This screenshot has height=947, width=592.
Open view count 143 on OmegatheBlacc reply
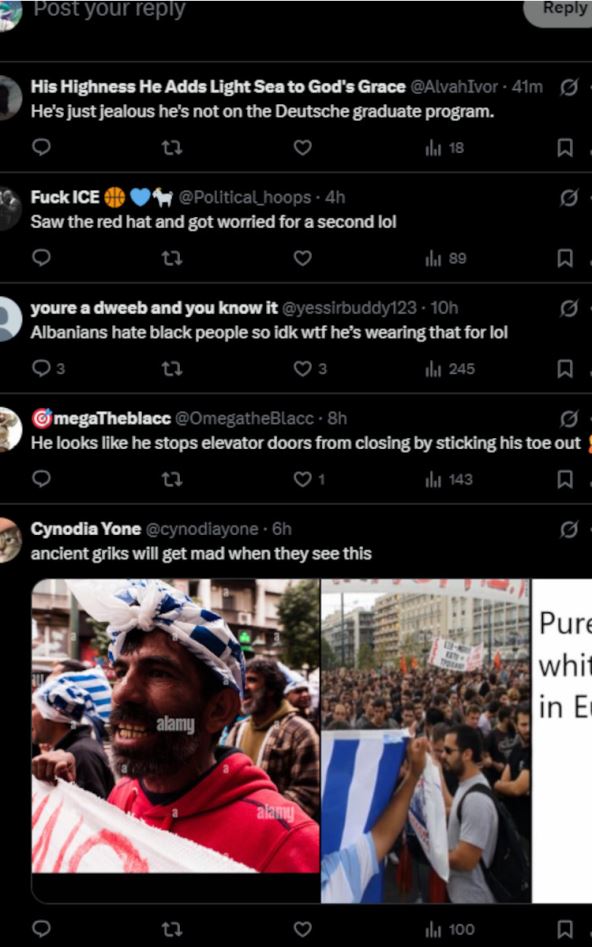(x=449, y=479)
